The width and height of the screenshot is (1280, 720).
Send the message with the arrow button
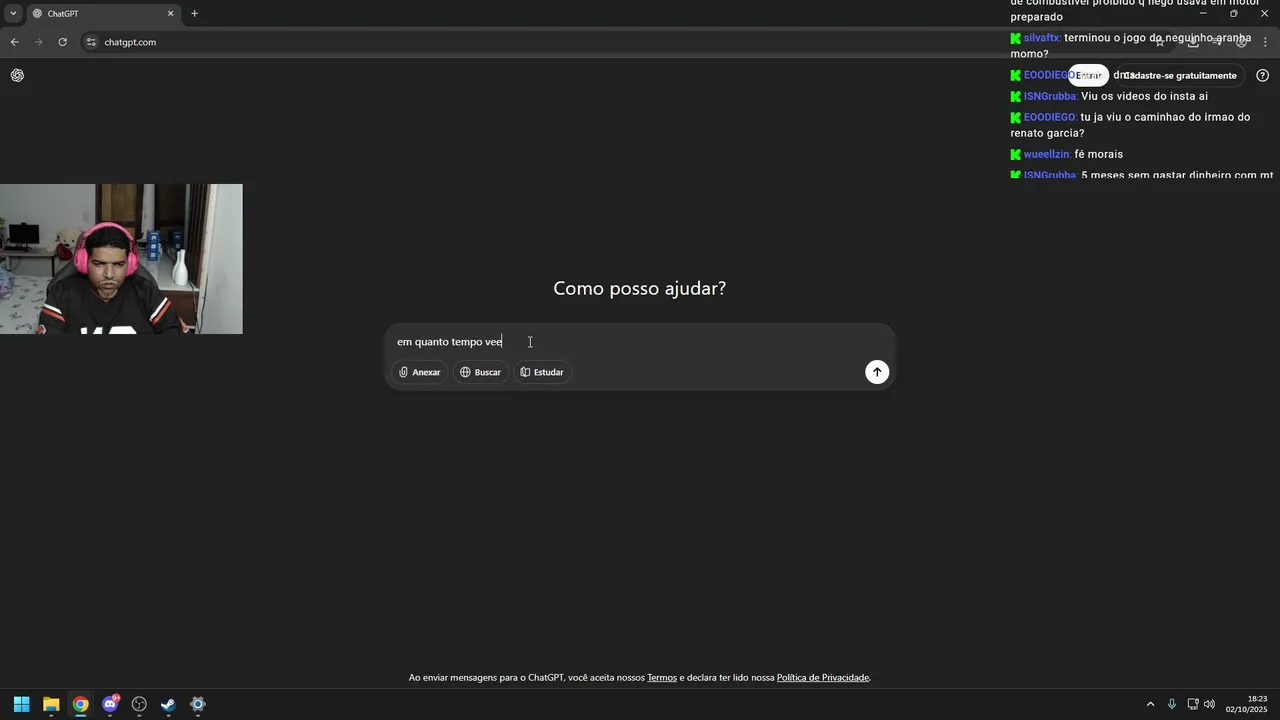(877, 372)
